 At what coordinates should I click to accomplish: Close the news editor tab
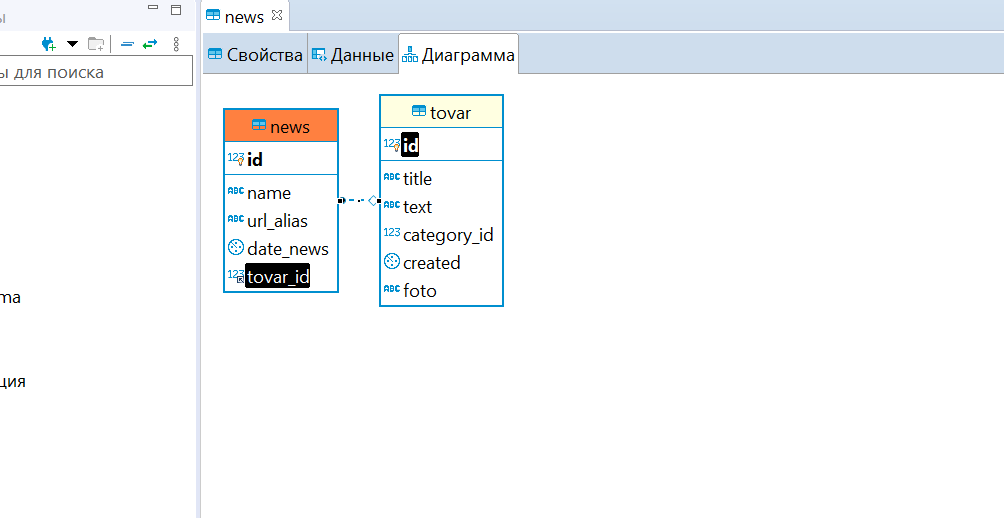point(277,15)
